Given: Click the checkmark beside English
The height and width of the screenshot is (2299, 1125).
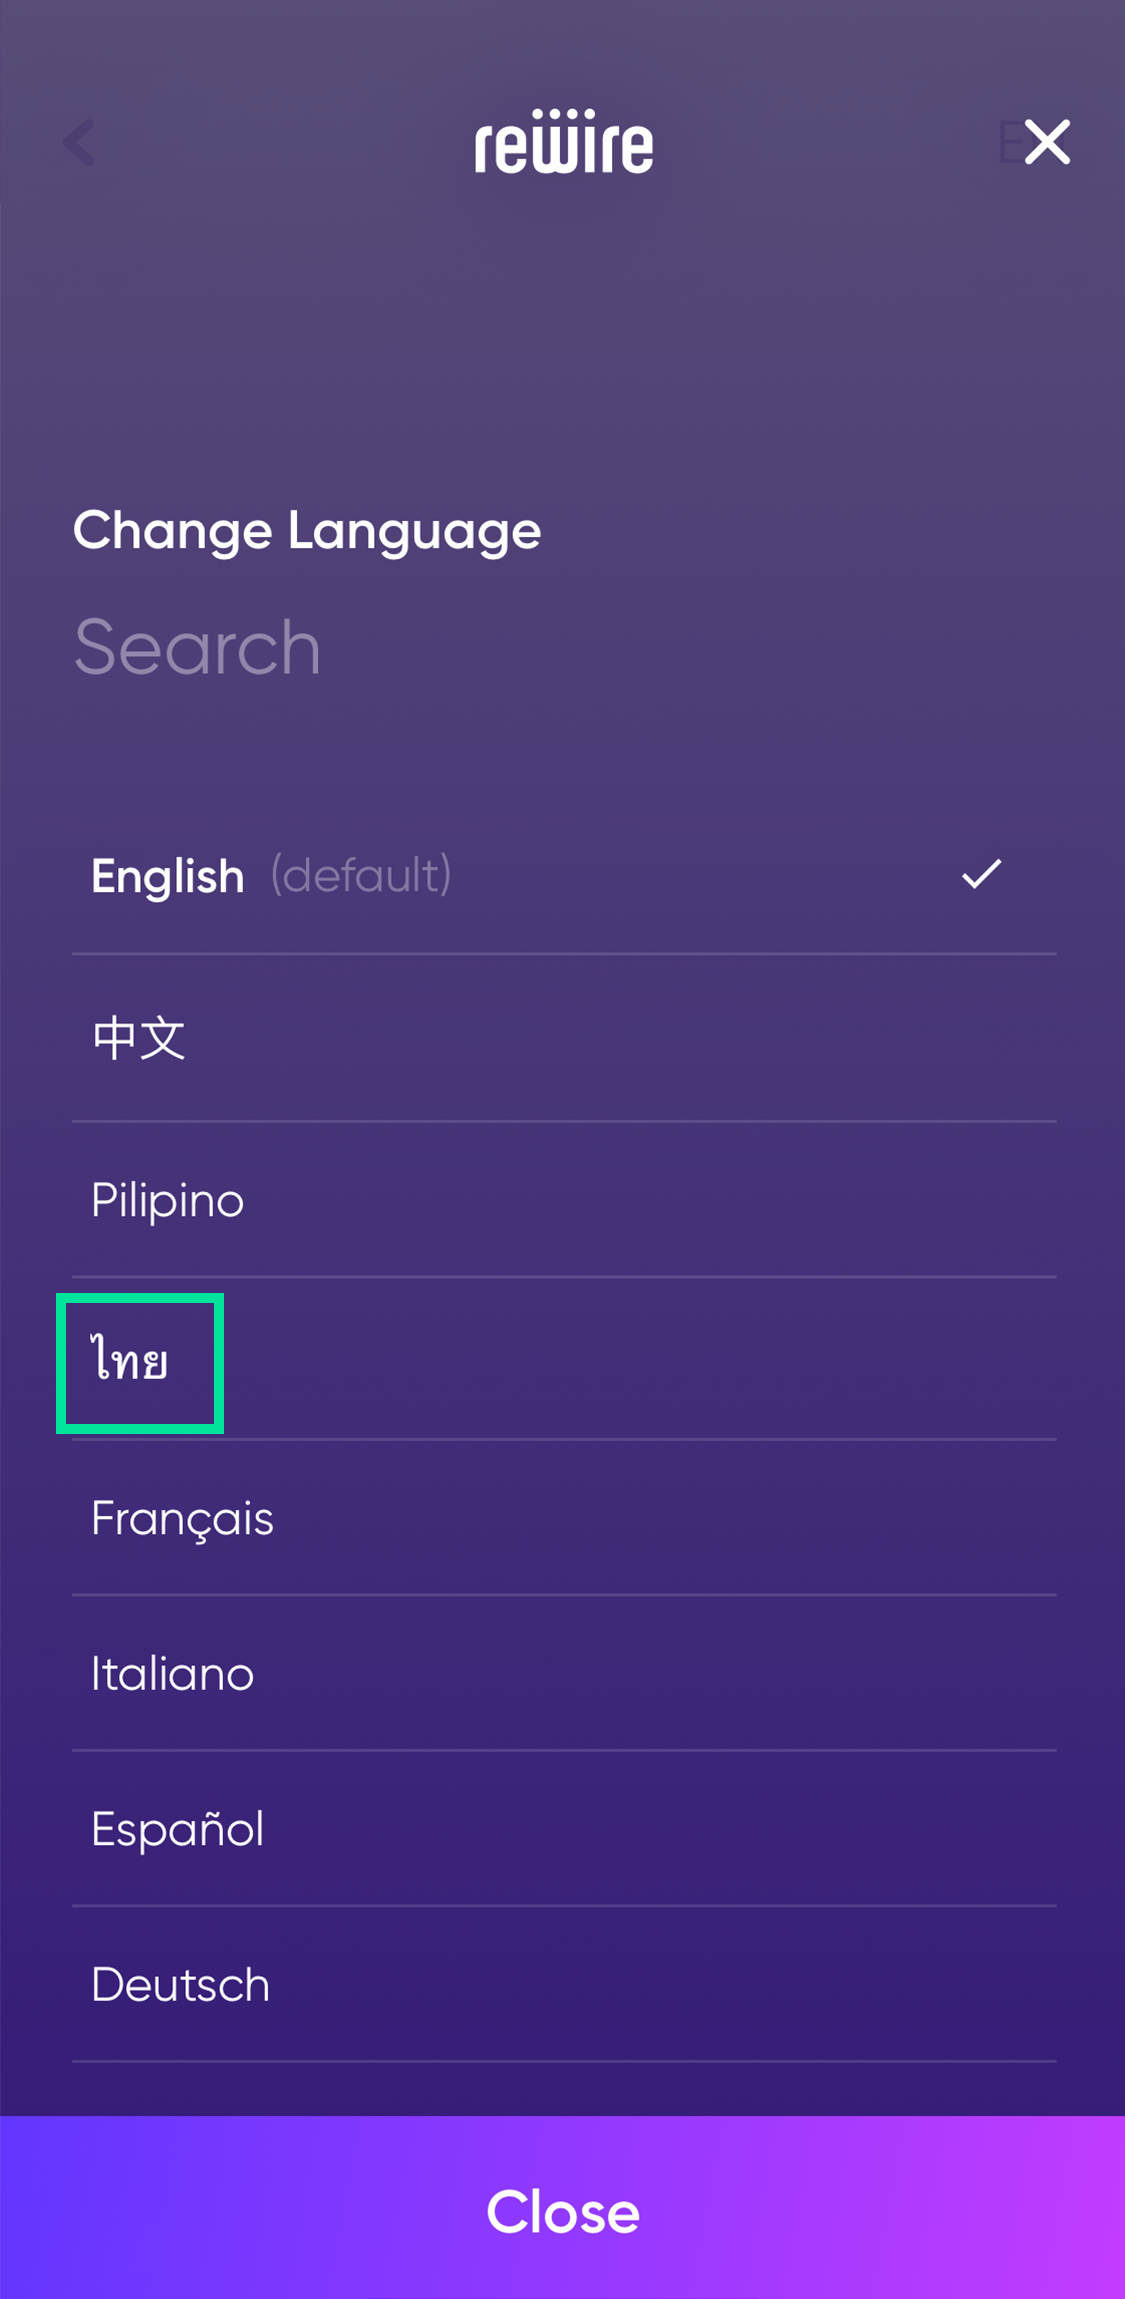Looking at the screenshot, I should pyautogui.click(x=981, y=874).
